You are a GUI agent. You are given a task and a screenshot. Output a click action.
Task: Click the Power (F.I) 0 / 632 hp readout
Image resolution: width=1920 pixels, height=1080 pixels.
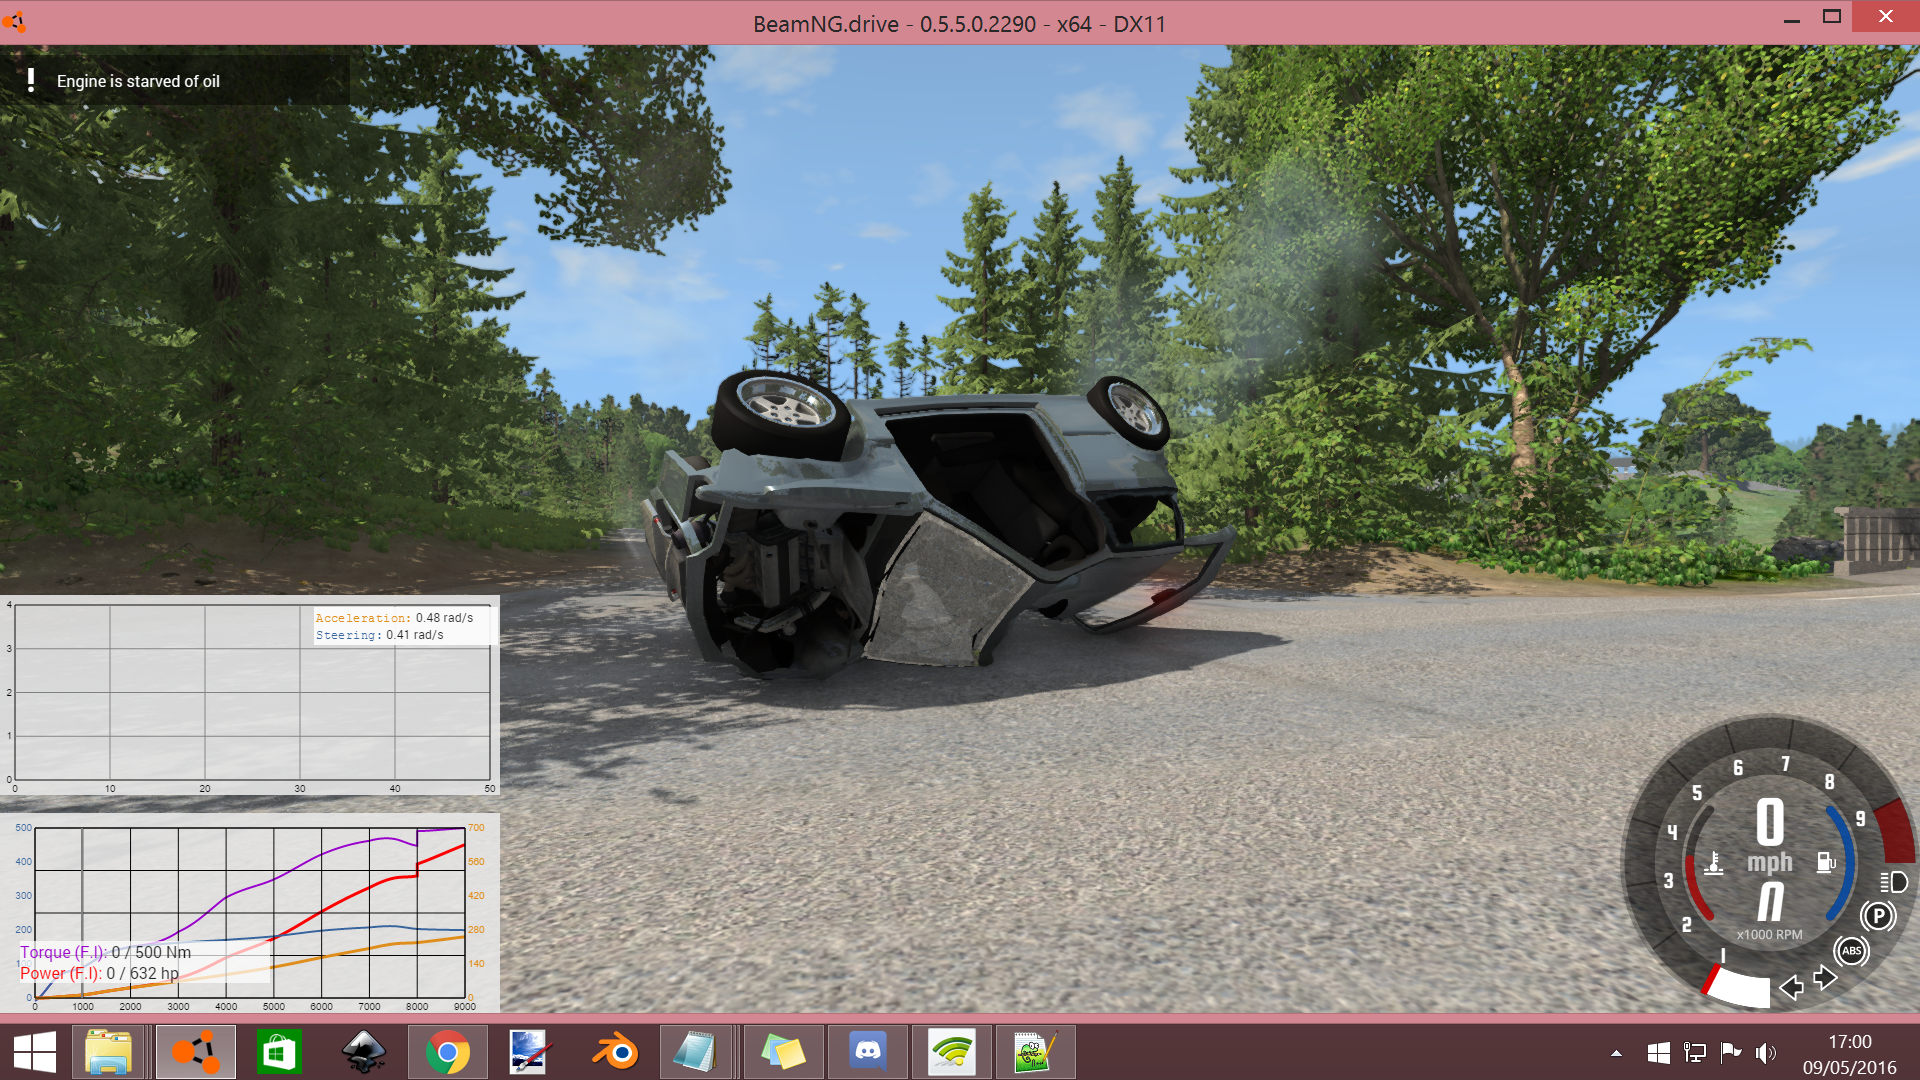pos(99,973)
